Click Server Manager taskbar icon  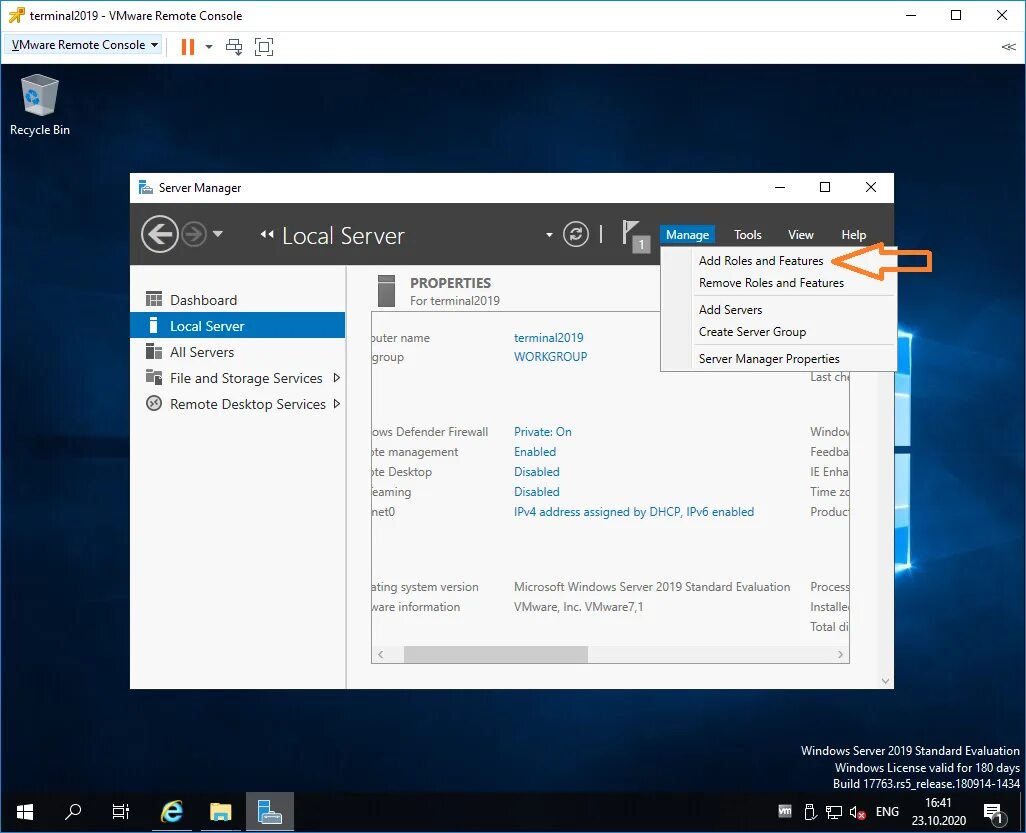click(270, 812)
